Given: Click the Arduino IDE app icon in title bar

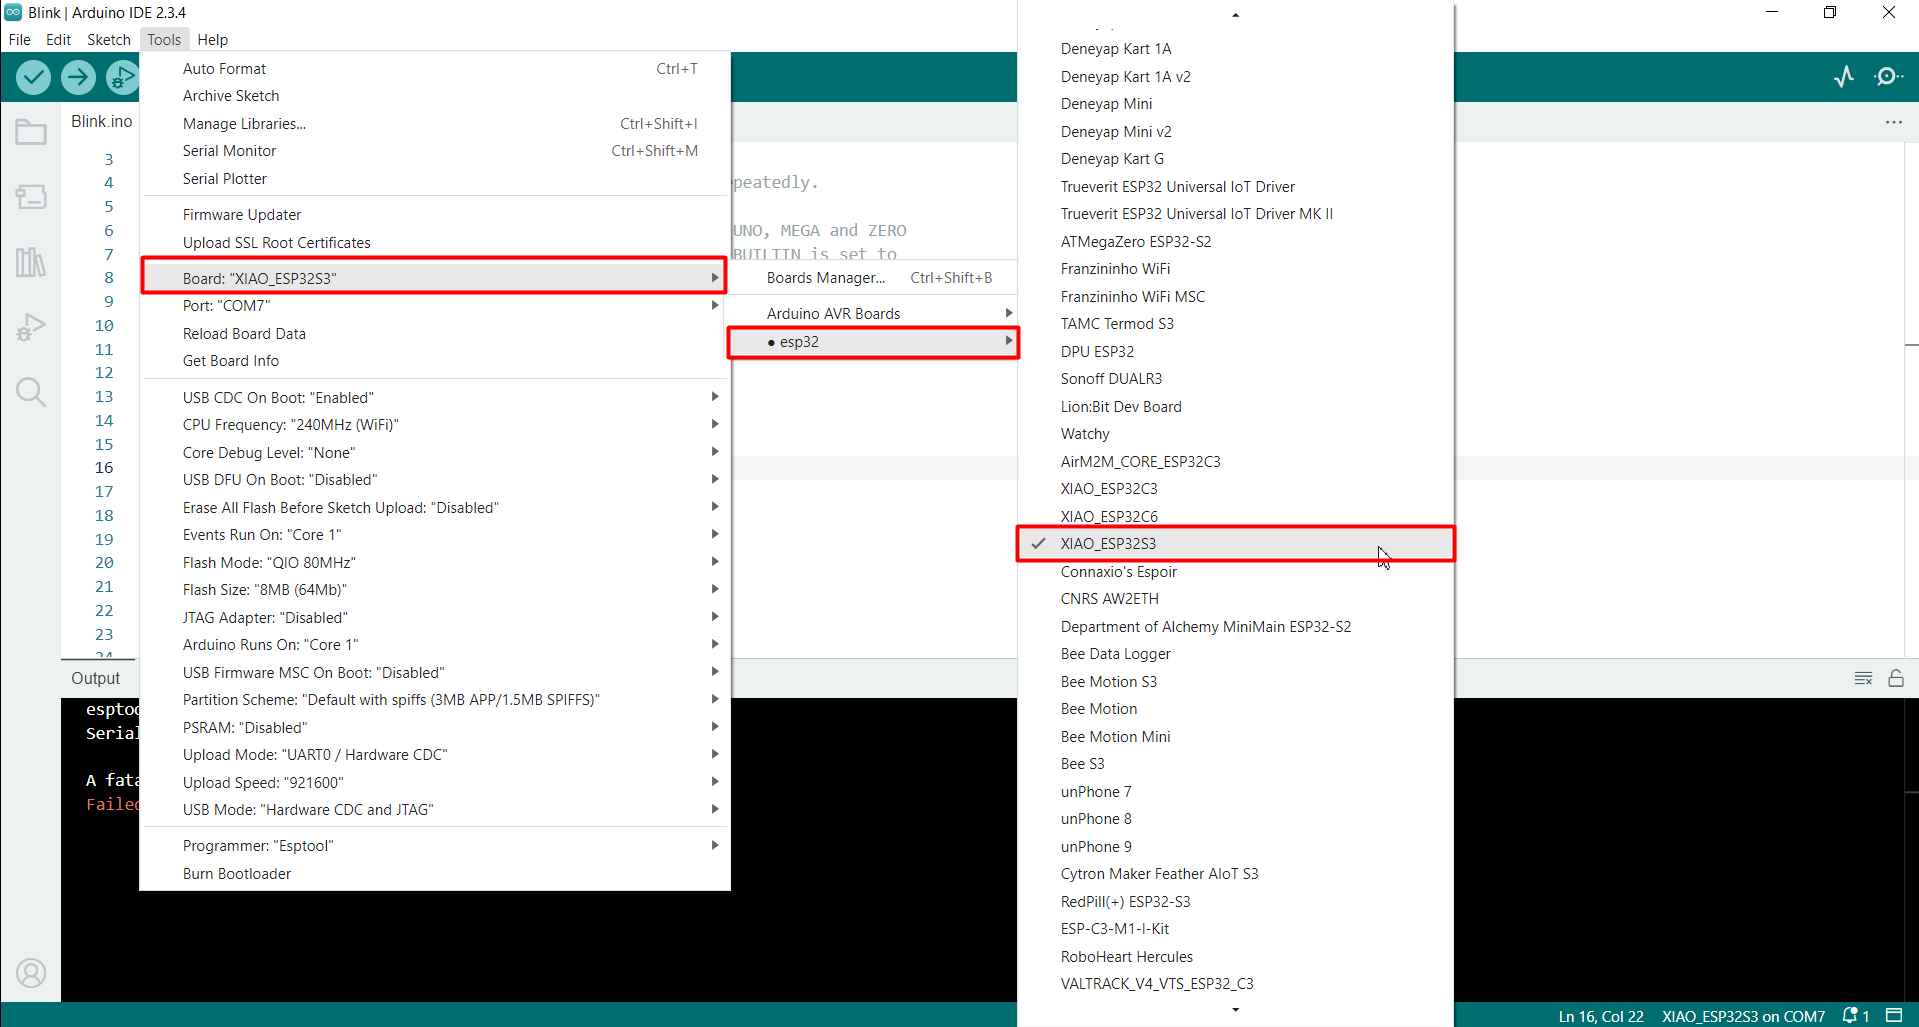Looking at the screenshot, I should [x=13, y=12].
